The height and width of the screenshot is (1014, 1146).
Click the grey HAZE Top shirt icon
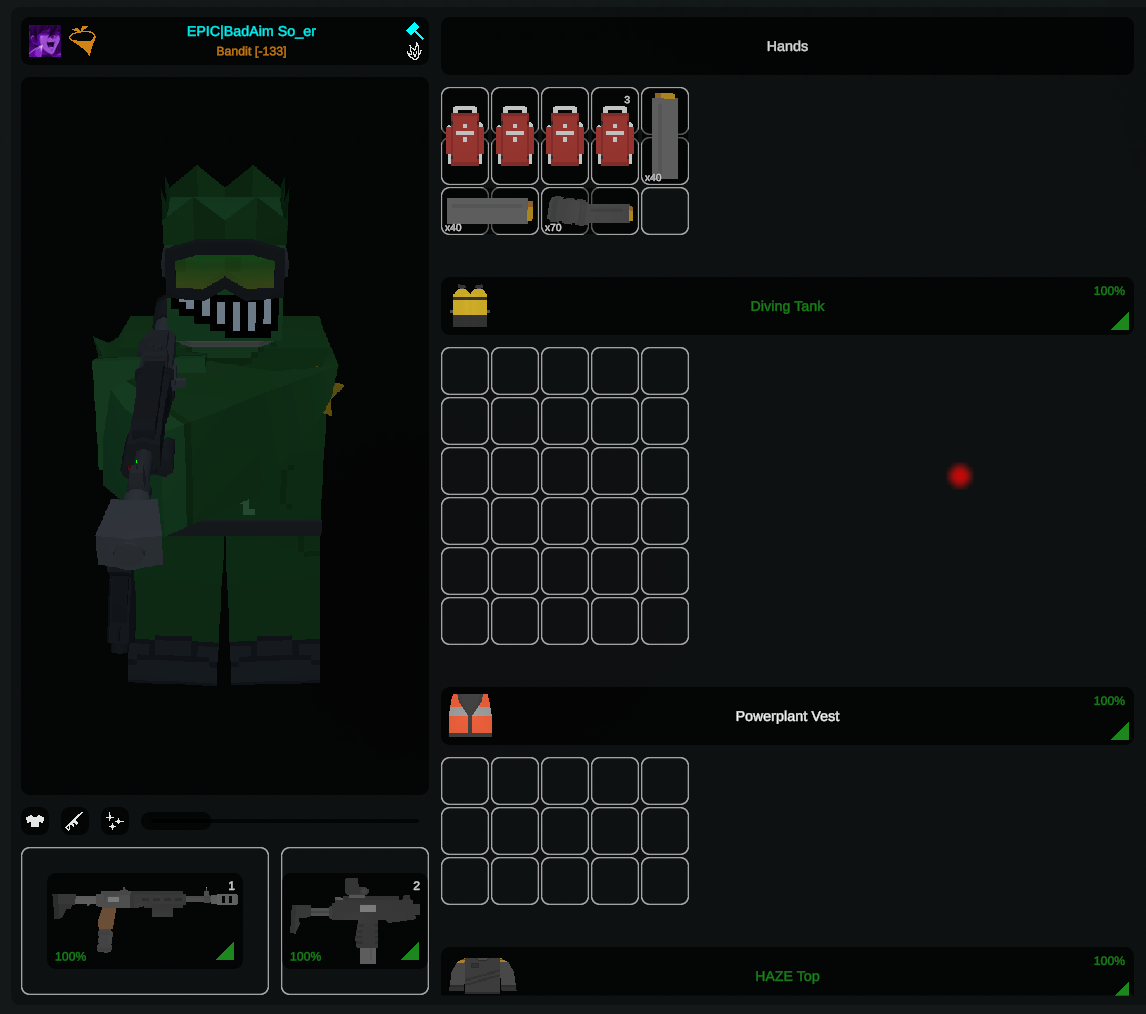[482, 976]
